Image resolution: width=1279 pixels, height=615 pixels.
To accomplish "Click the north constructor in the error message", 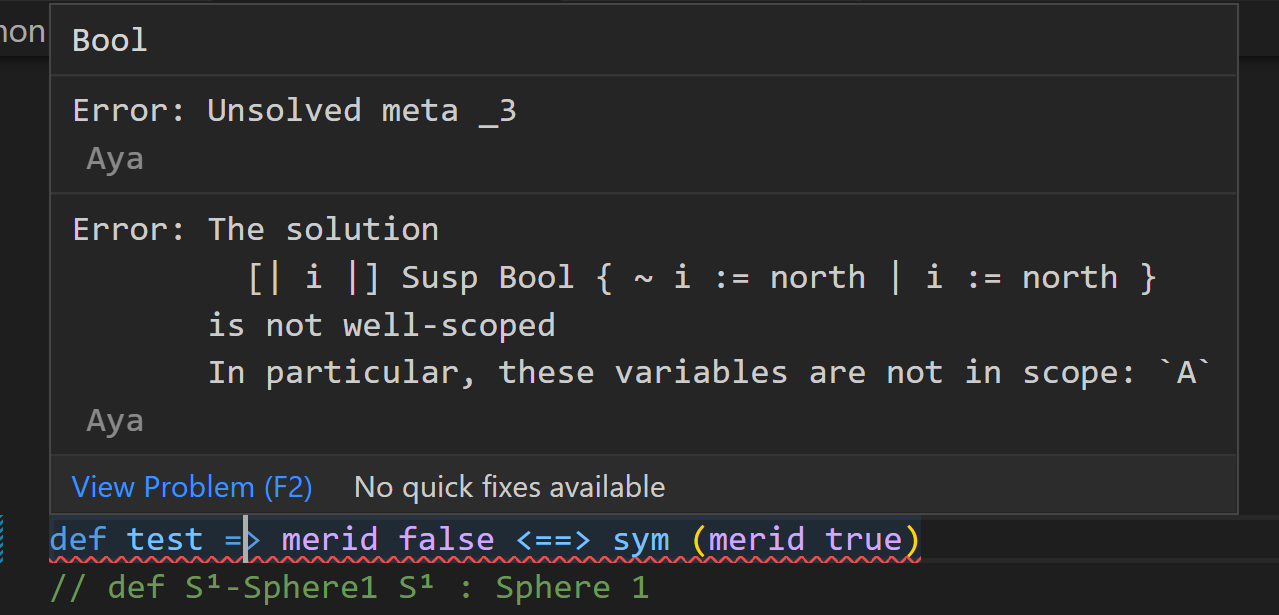I will 817,277.
